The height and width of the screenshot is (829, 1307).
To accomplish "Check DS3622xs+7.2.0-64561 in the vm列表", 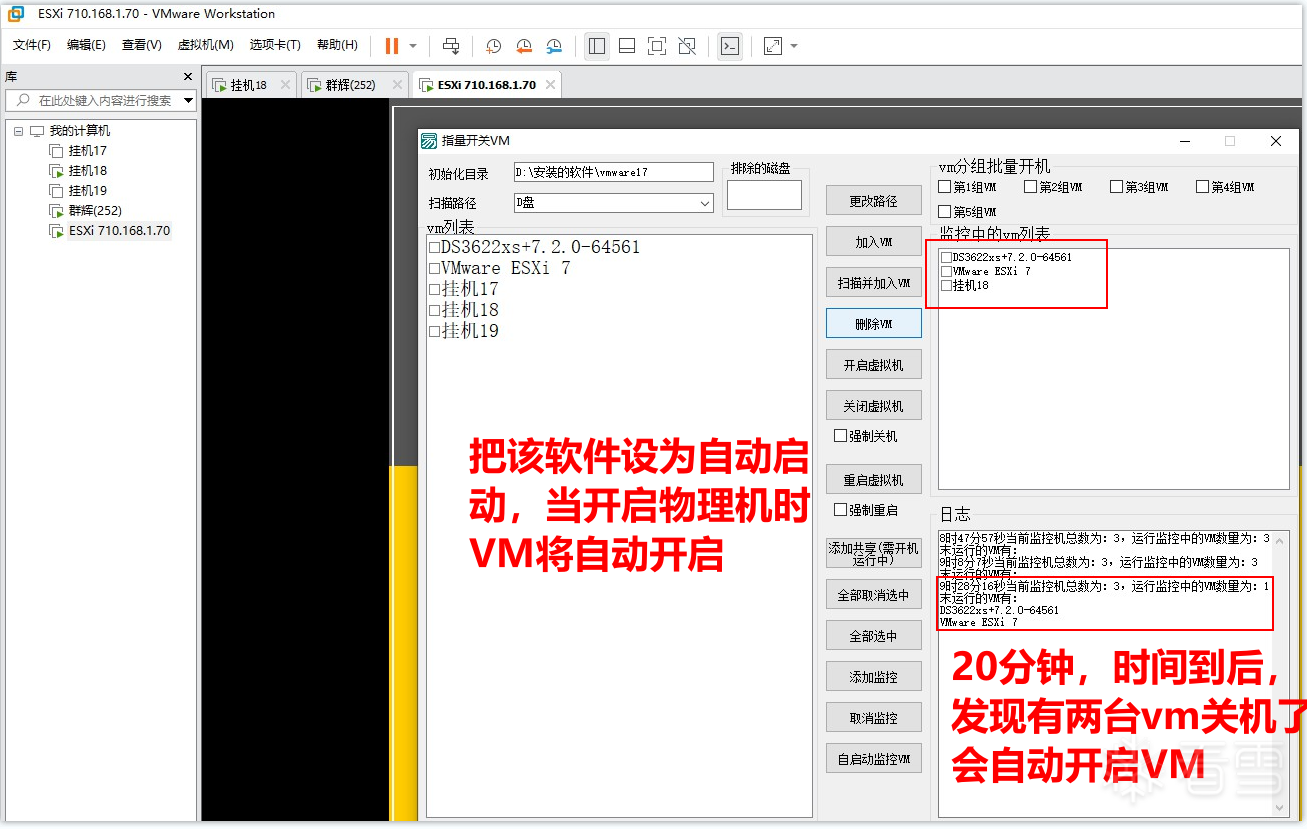I will click(434, 248).
